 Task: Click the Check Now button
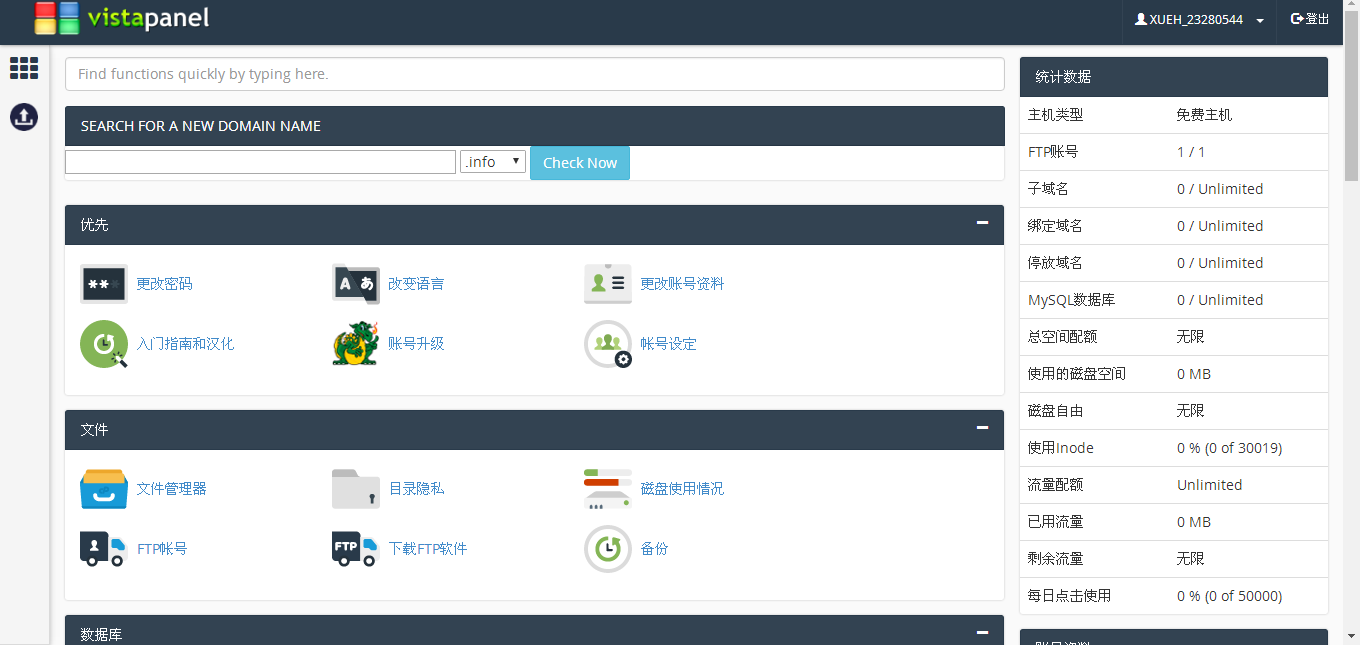click(580, 163)
